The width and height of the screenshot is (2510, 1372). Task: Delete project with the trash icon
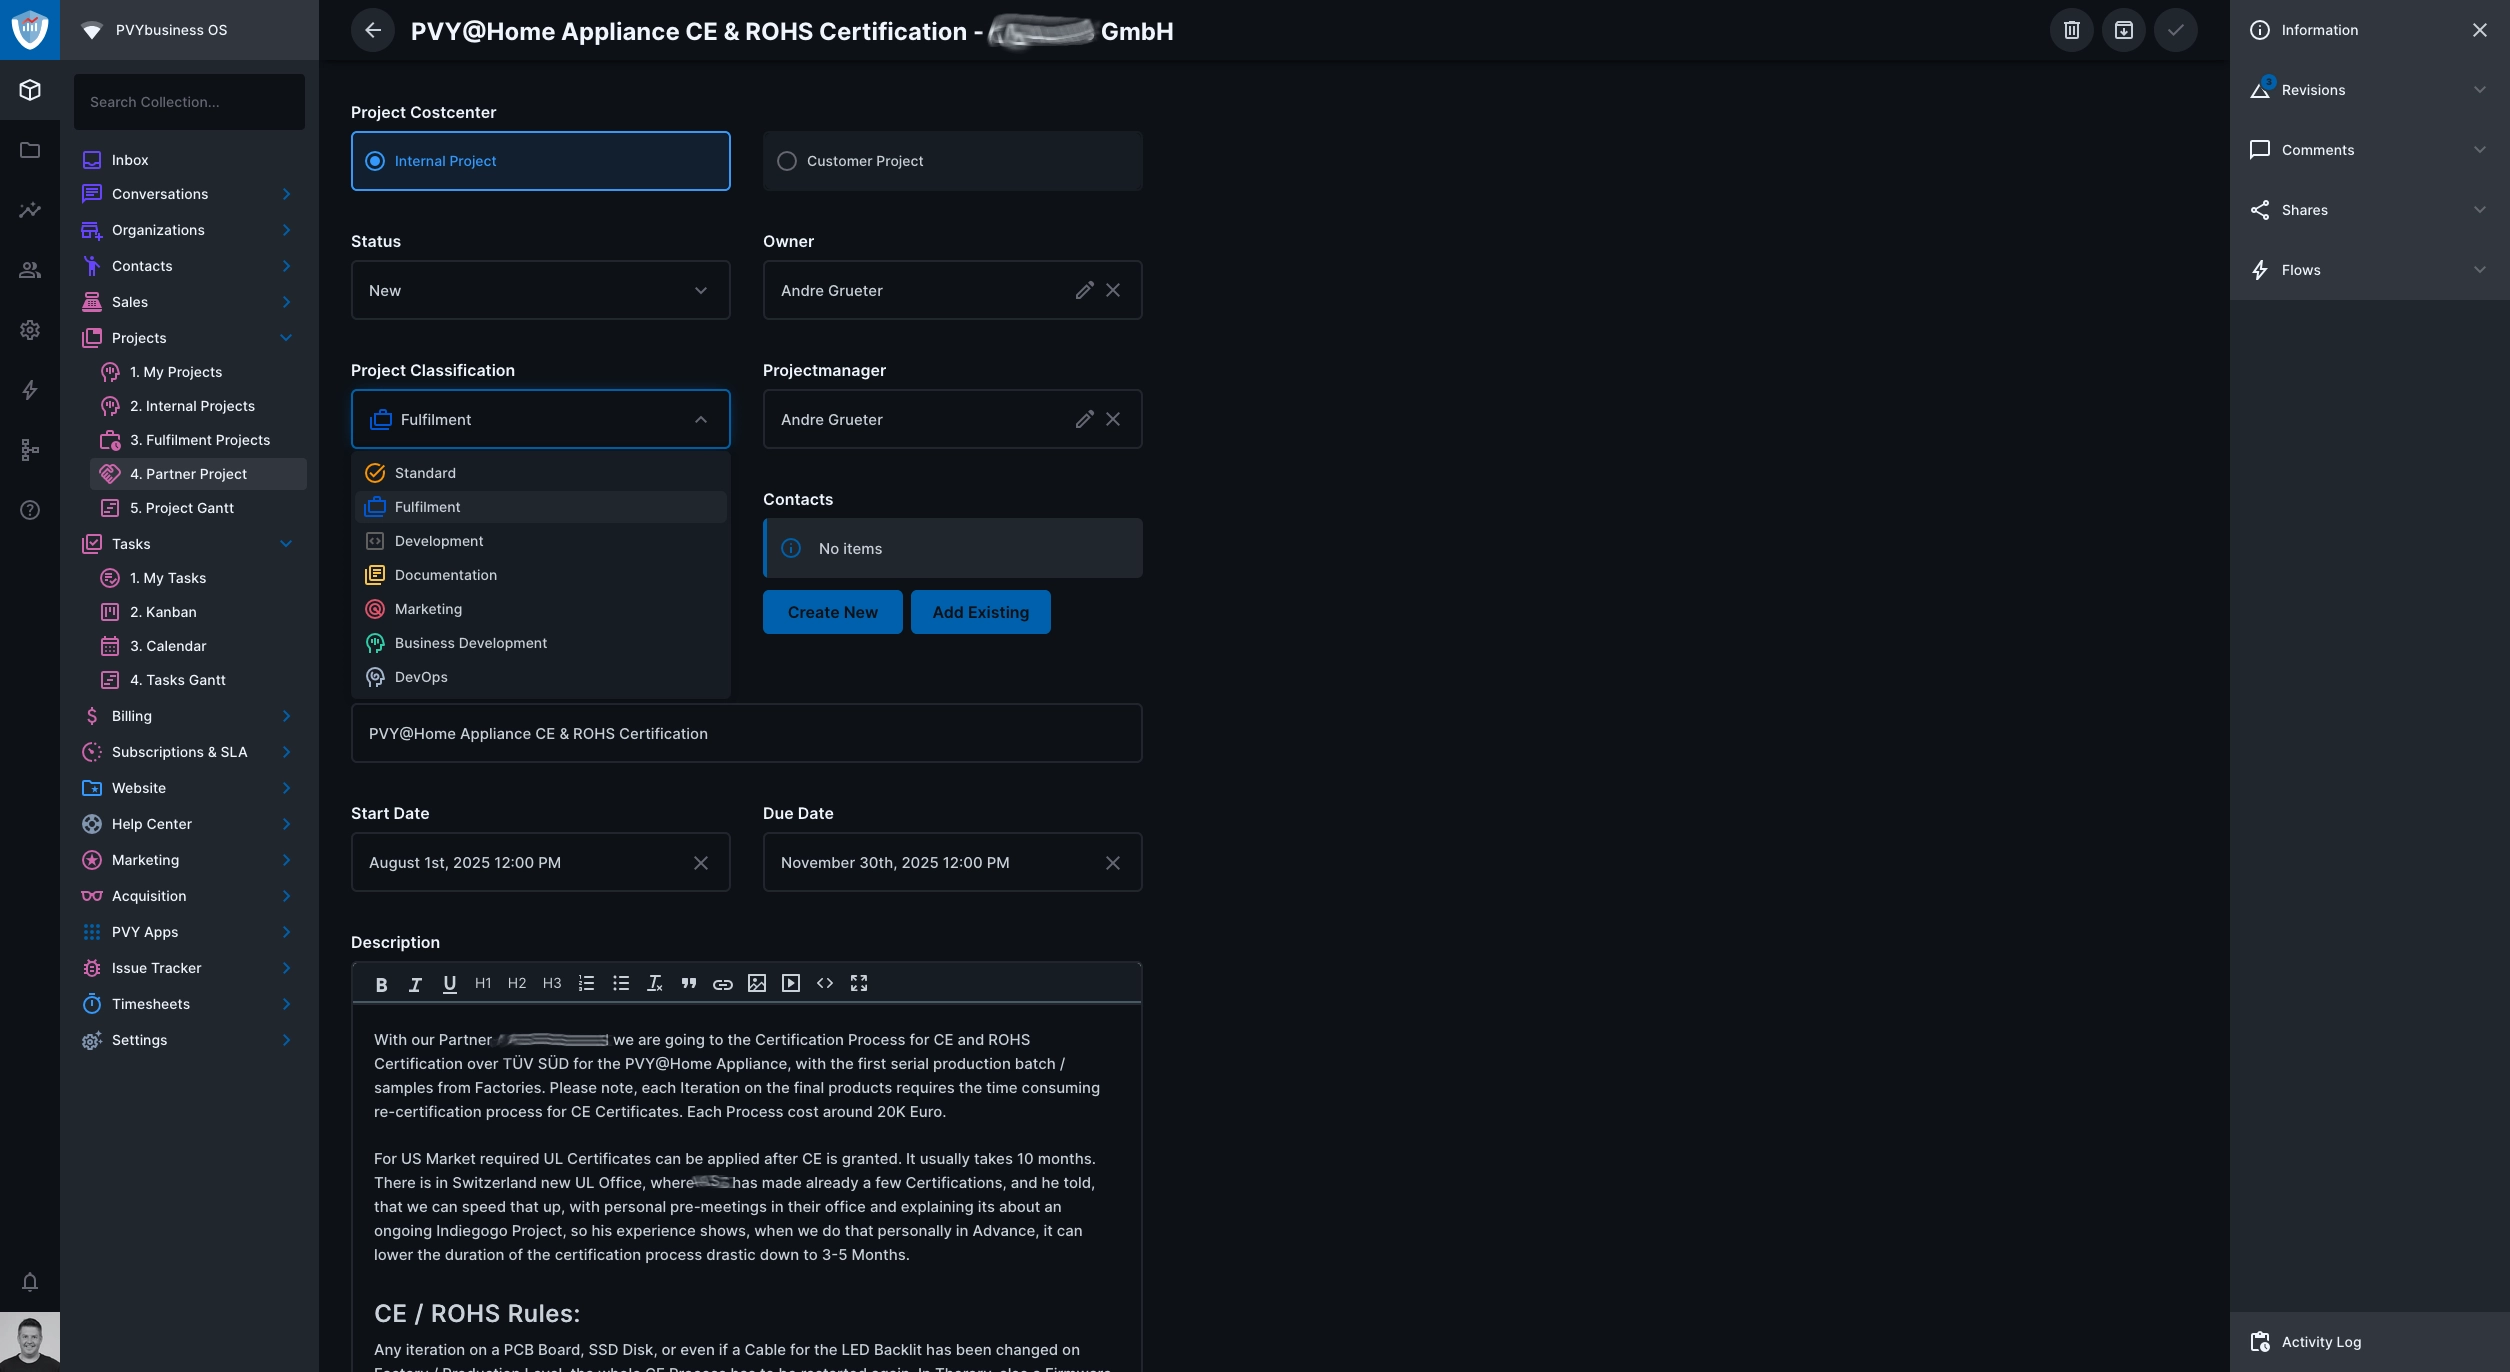(x=2071, y=30)
